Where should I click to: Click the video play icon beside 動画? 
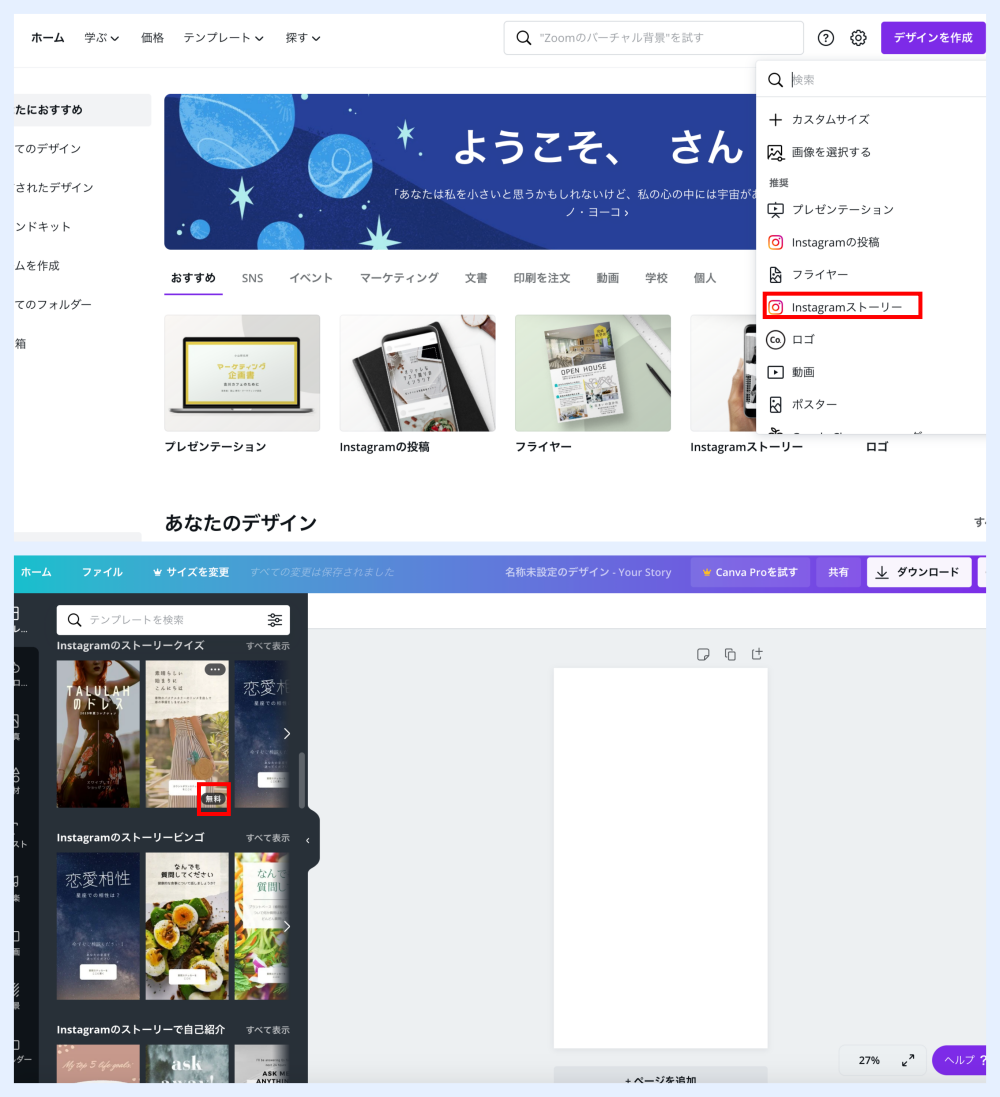(775, 372)
